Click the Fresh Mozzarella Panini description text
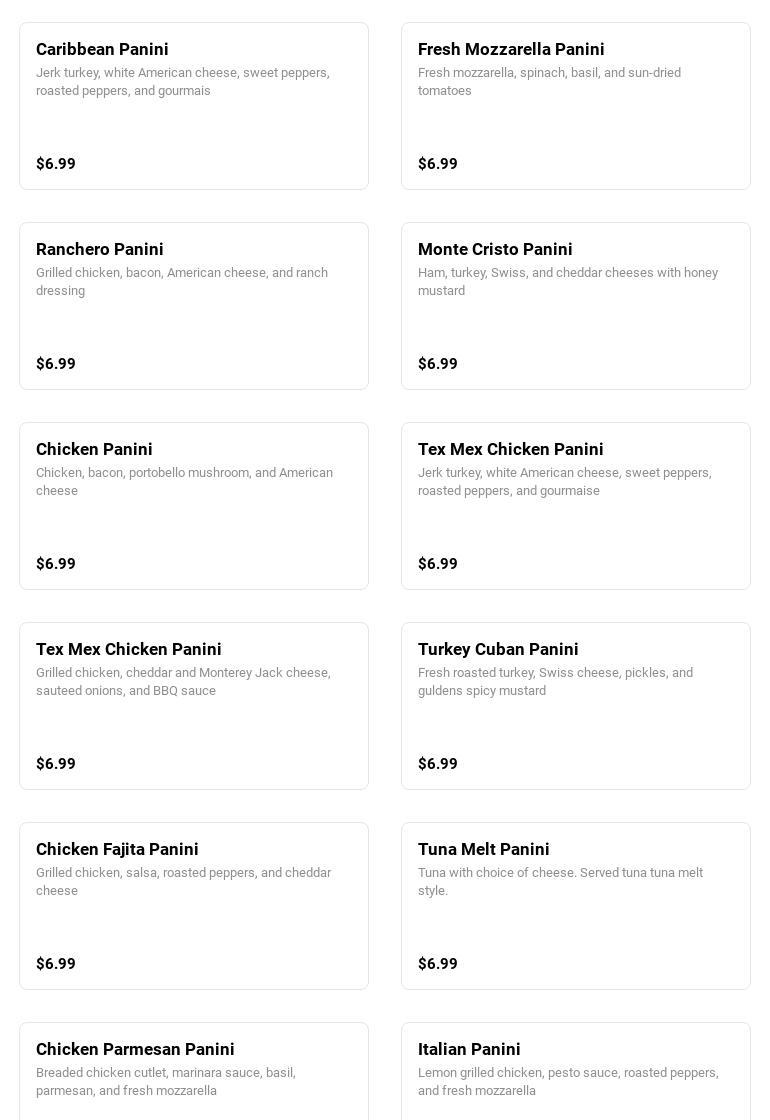Screen dimensions: 770x1120 (x=549, y=81)
